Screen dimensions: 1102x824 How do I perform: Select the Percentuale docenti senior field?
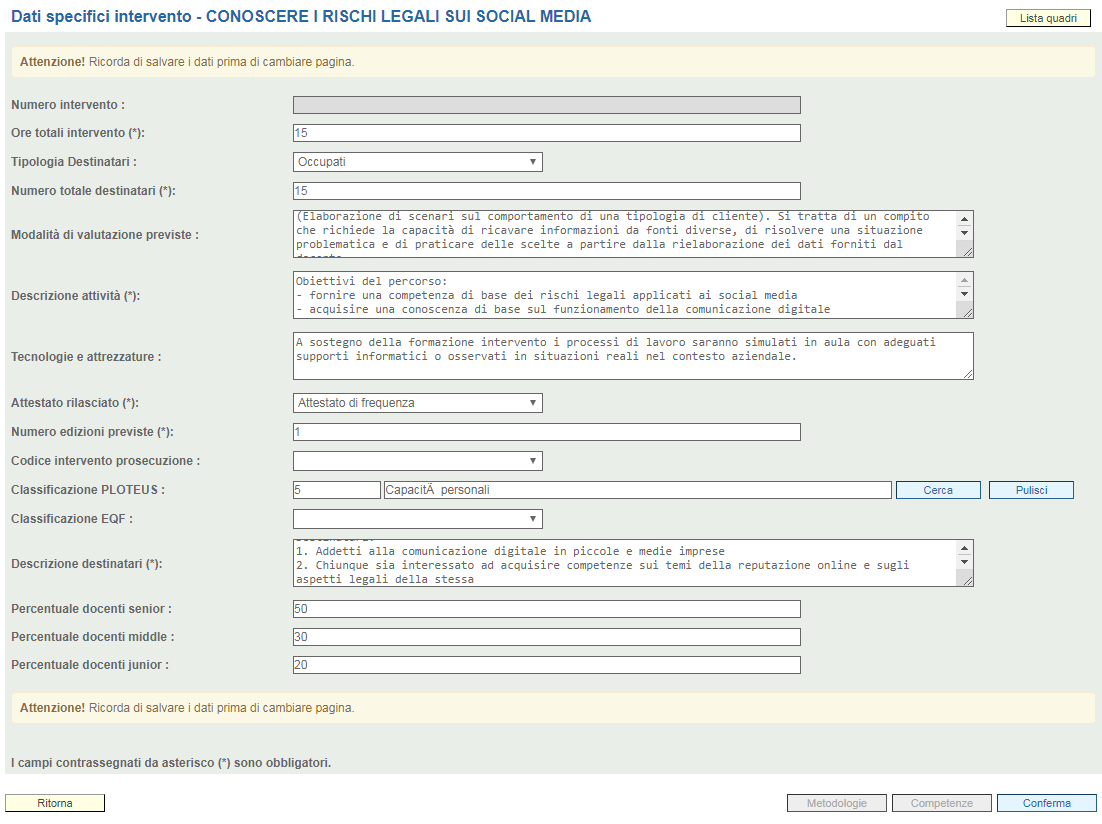(x=546, y=609)
